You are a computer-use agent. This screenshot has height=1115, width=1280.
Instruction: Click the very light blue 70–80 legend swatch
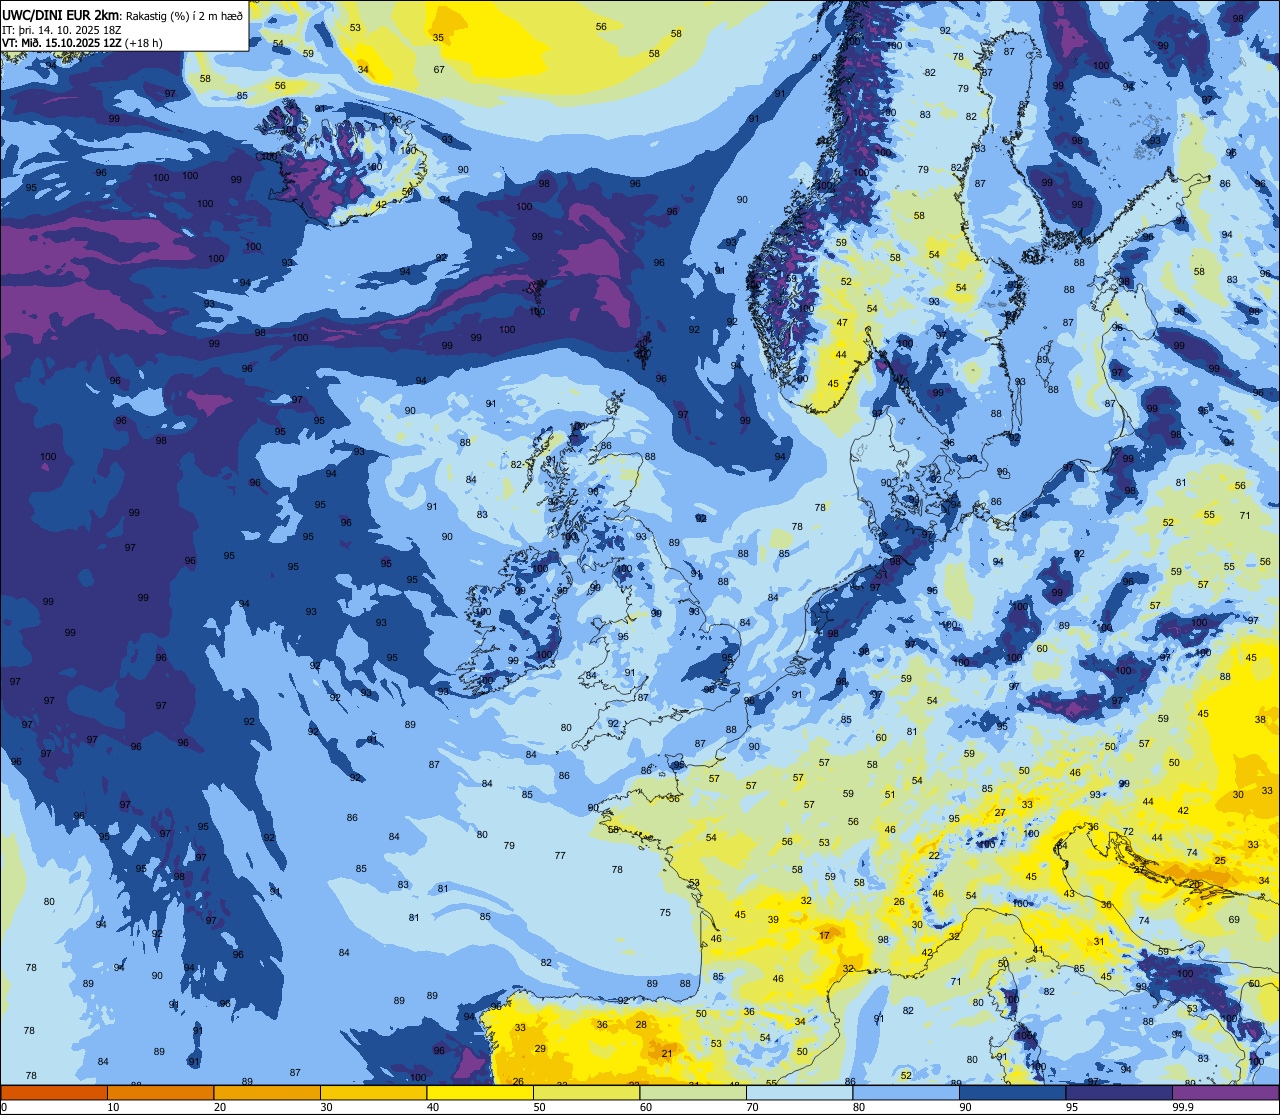(x=799, y=1092)
